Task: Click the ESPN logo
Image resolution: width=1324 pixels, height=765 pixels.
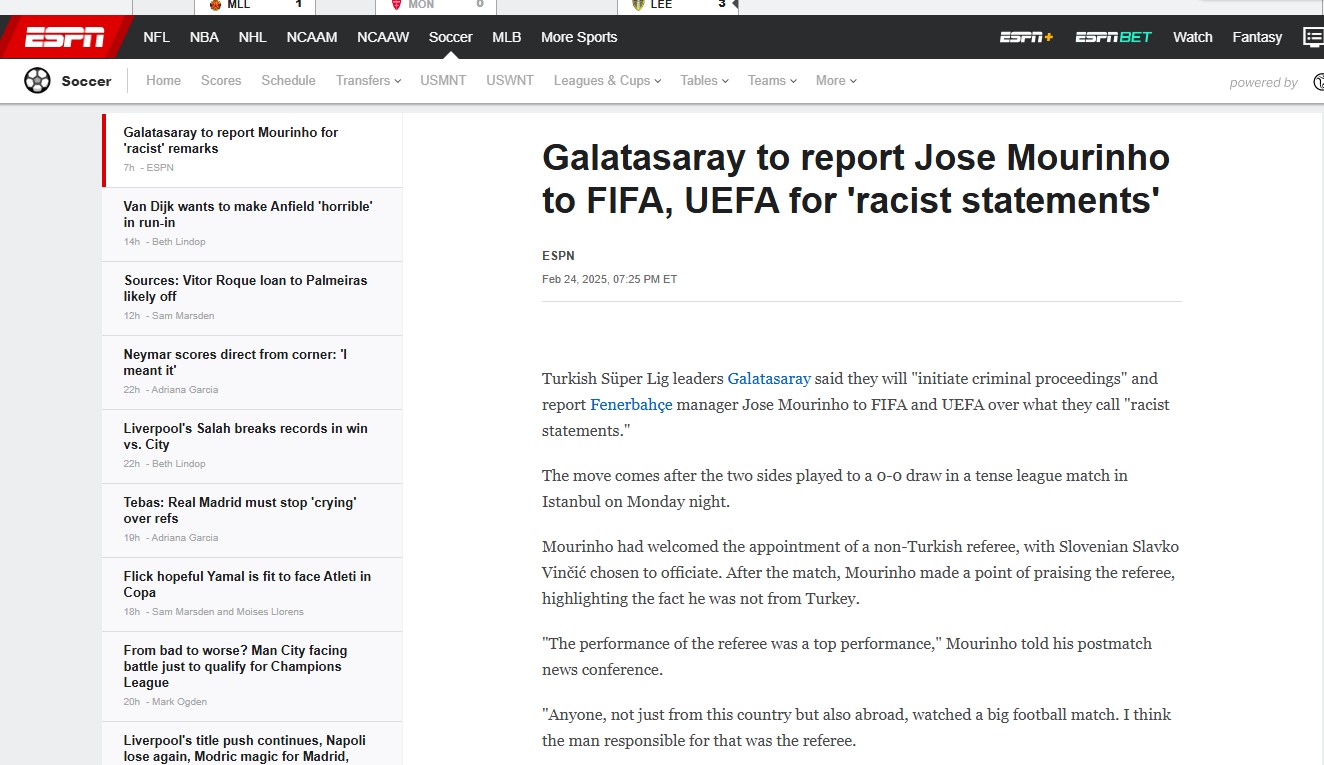Action: [x=65, y=37]
